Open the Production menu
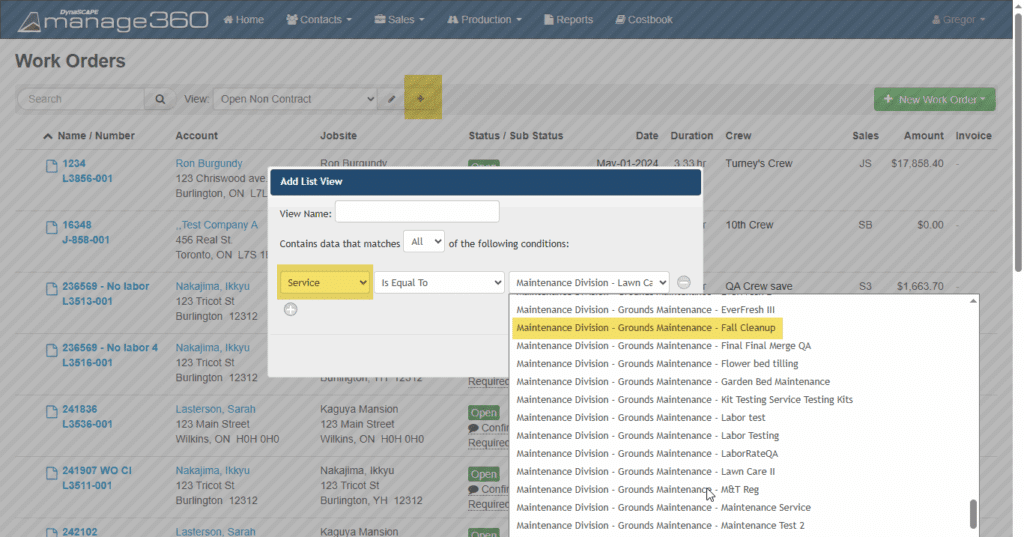 click(x=484, y=19)
